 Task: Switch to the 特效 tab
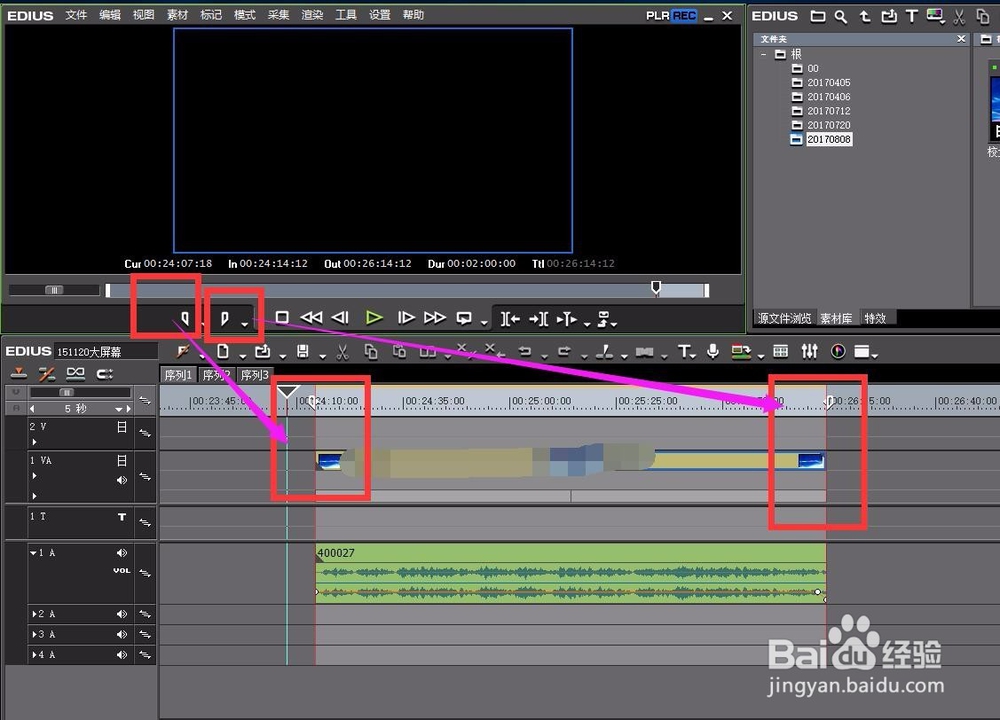coord(875,318)
